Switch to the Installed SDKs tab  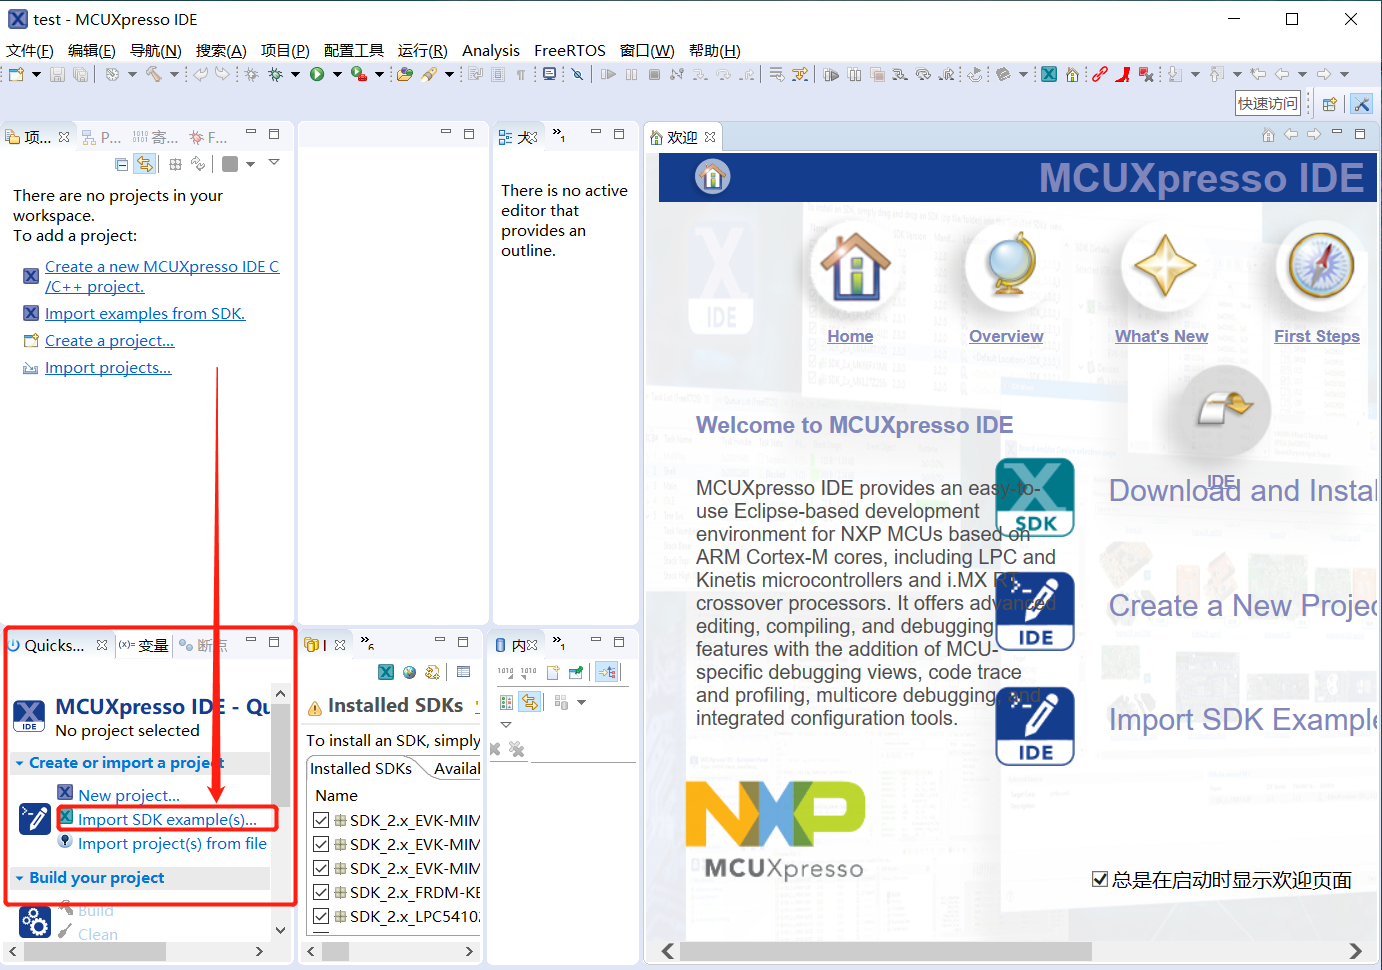click(361, 768)
